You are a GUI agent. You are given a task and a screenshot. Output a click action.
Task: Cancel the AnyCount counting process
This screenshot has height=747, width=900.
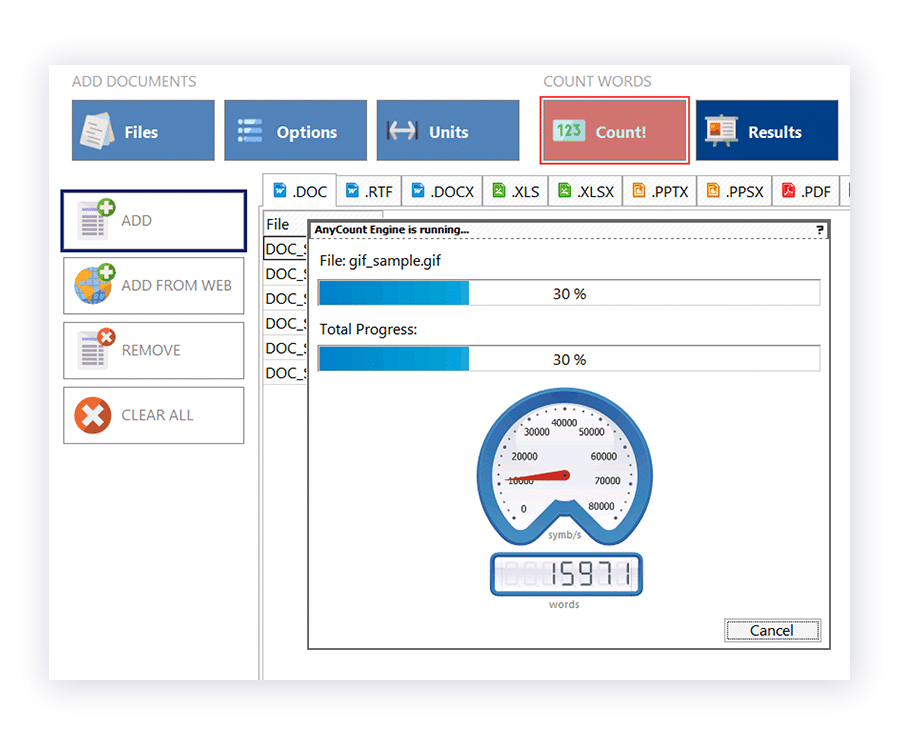tap(772, 630)
